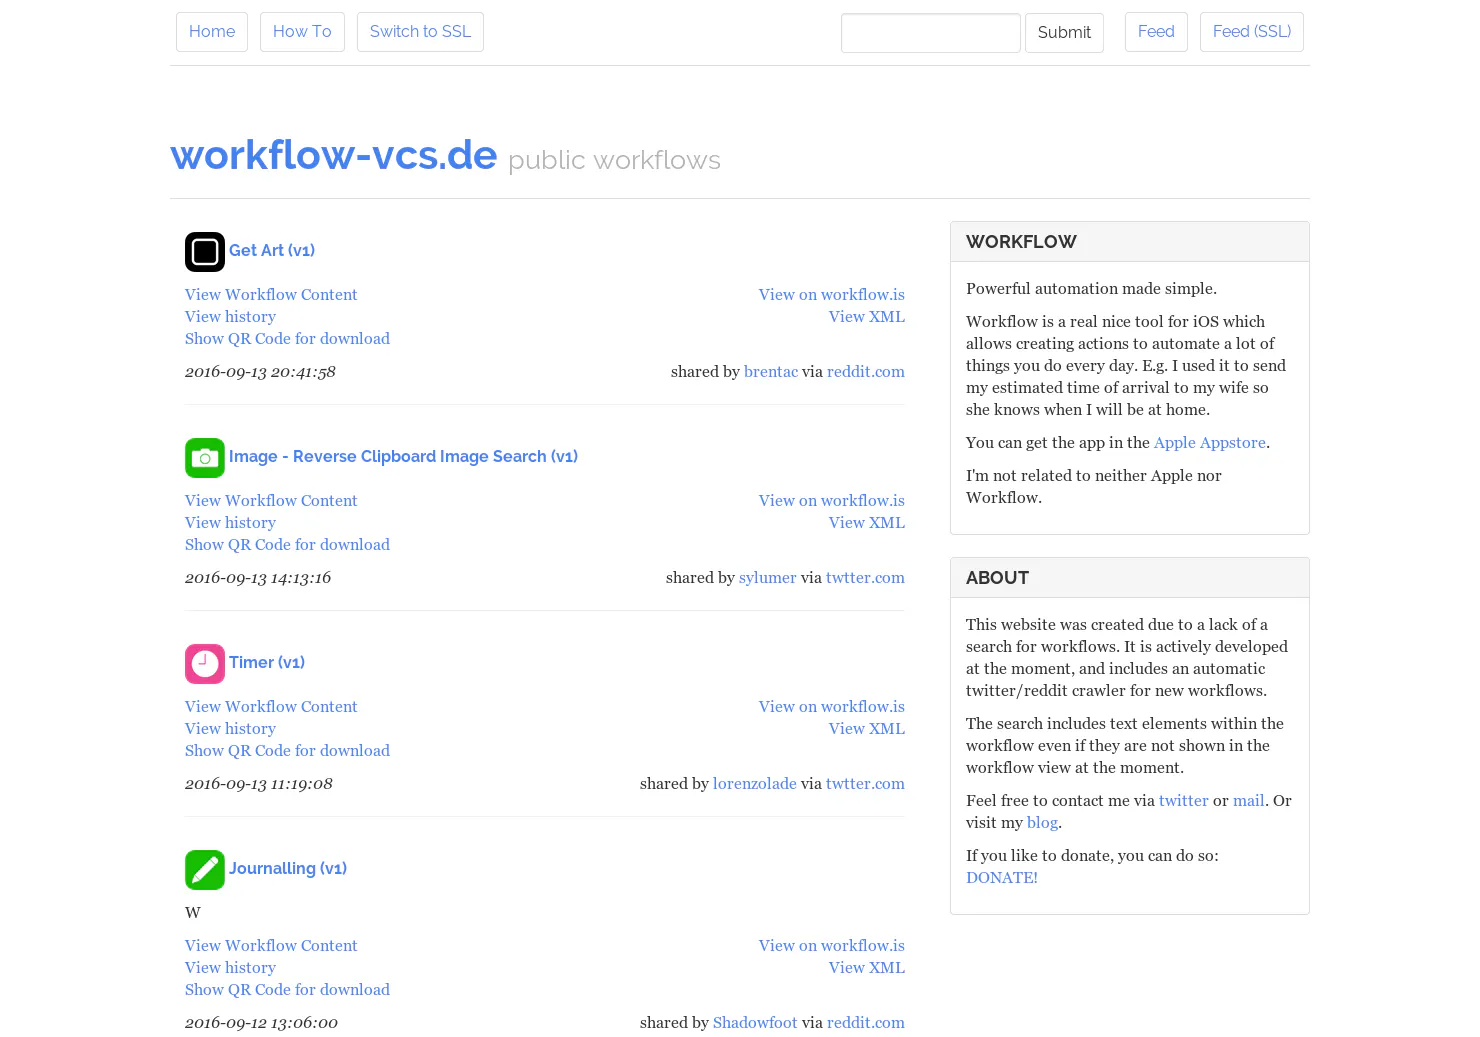1480x1037 pixels.
Task: Open user lorenzolade's link
Action: point(755,783)
